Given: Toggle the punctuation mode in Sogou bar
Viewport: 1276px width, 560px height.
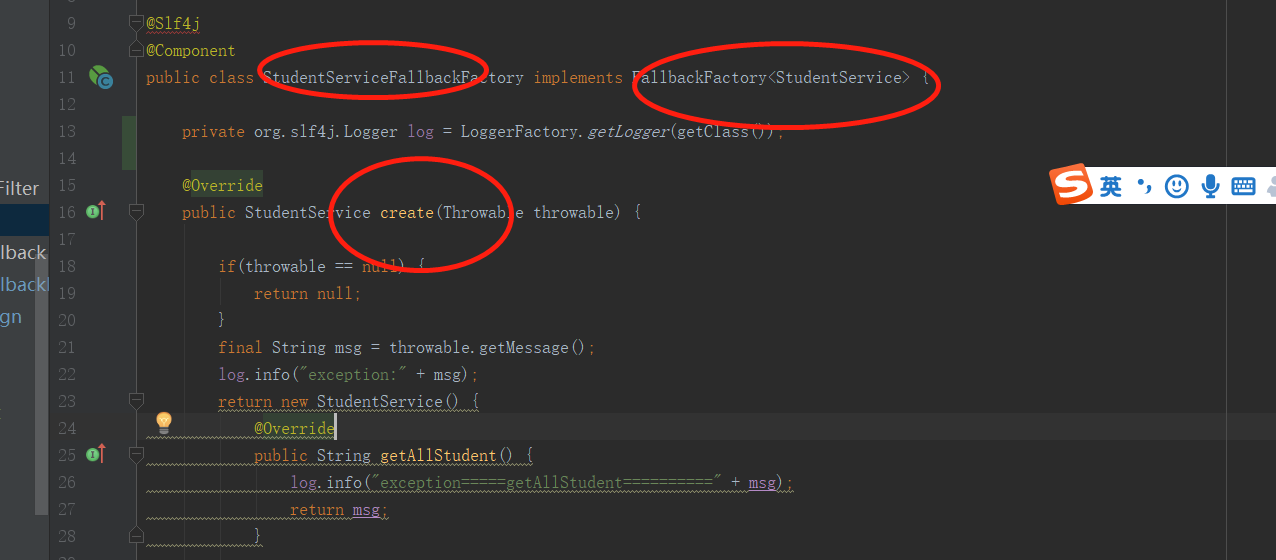Looking at the screenshot, I should (x=1144, y=186).
